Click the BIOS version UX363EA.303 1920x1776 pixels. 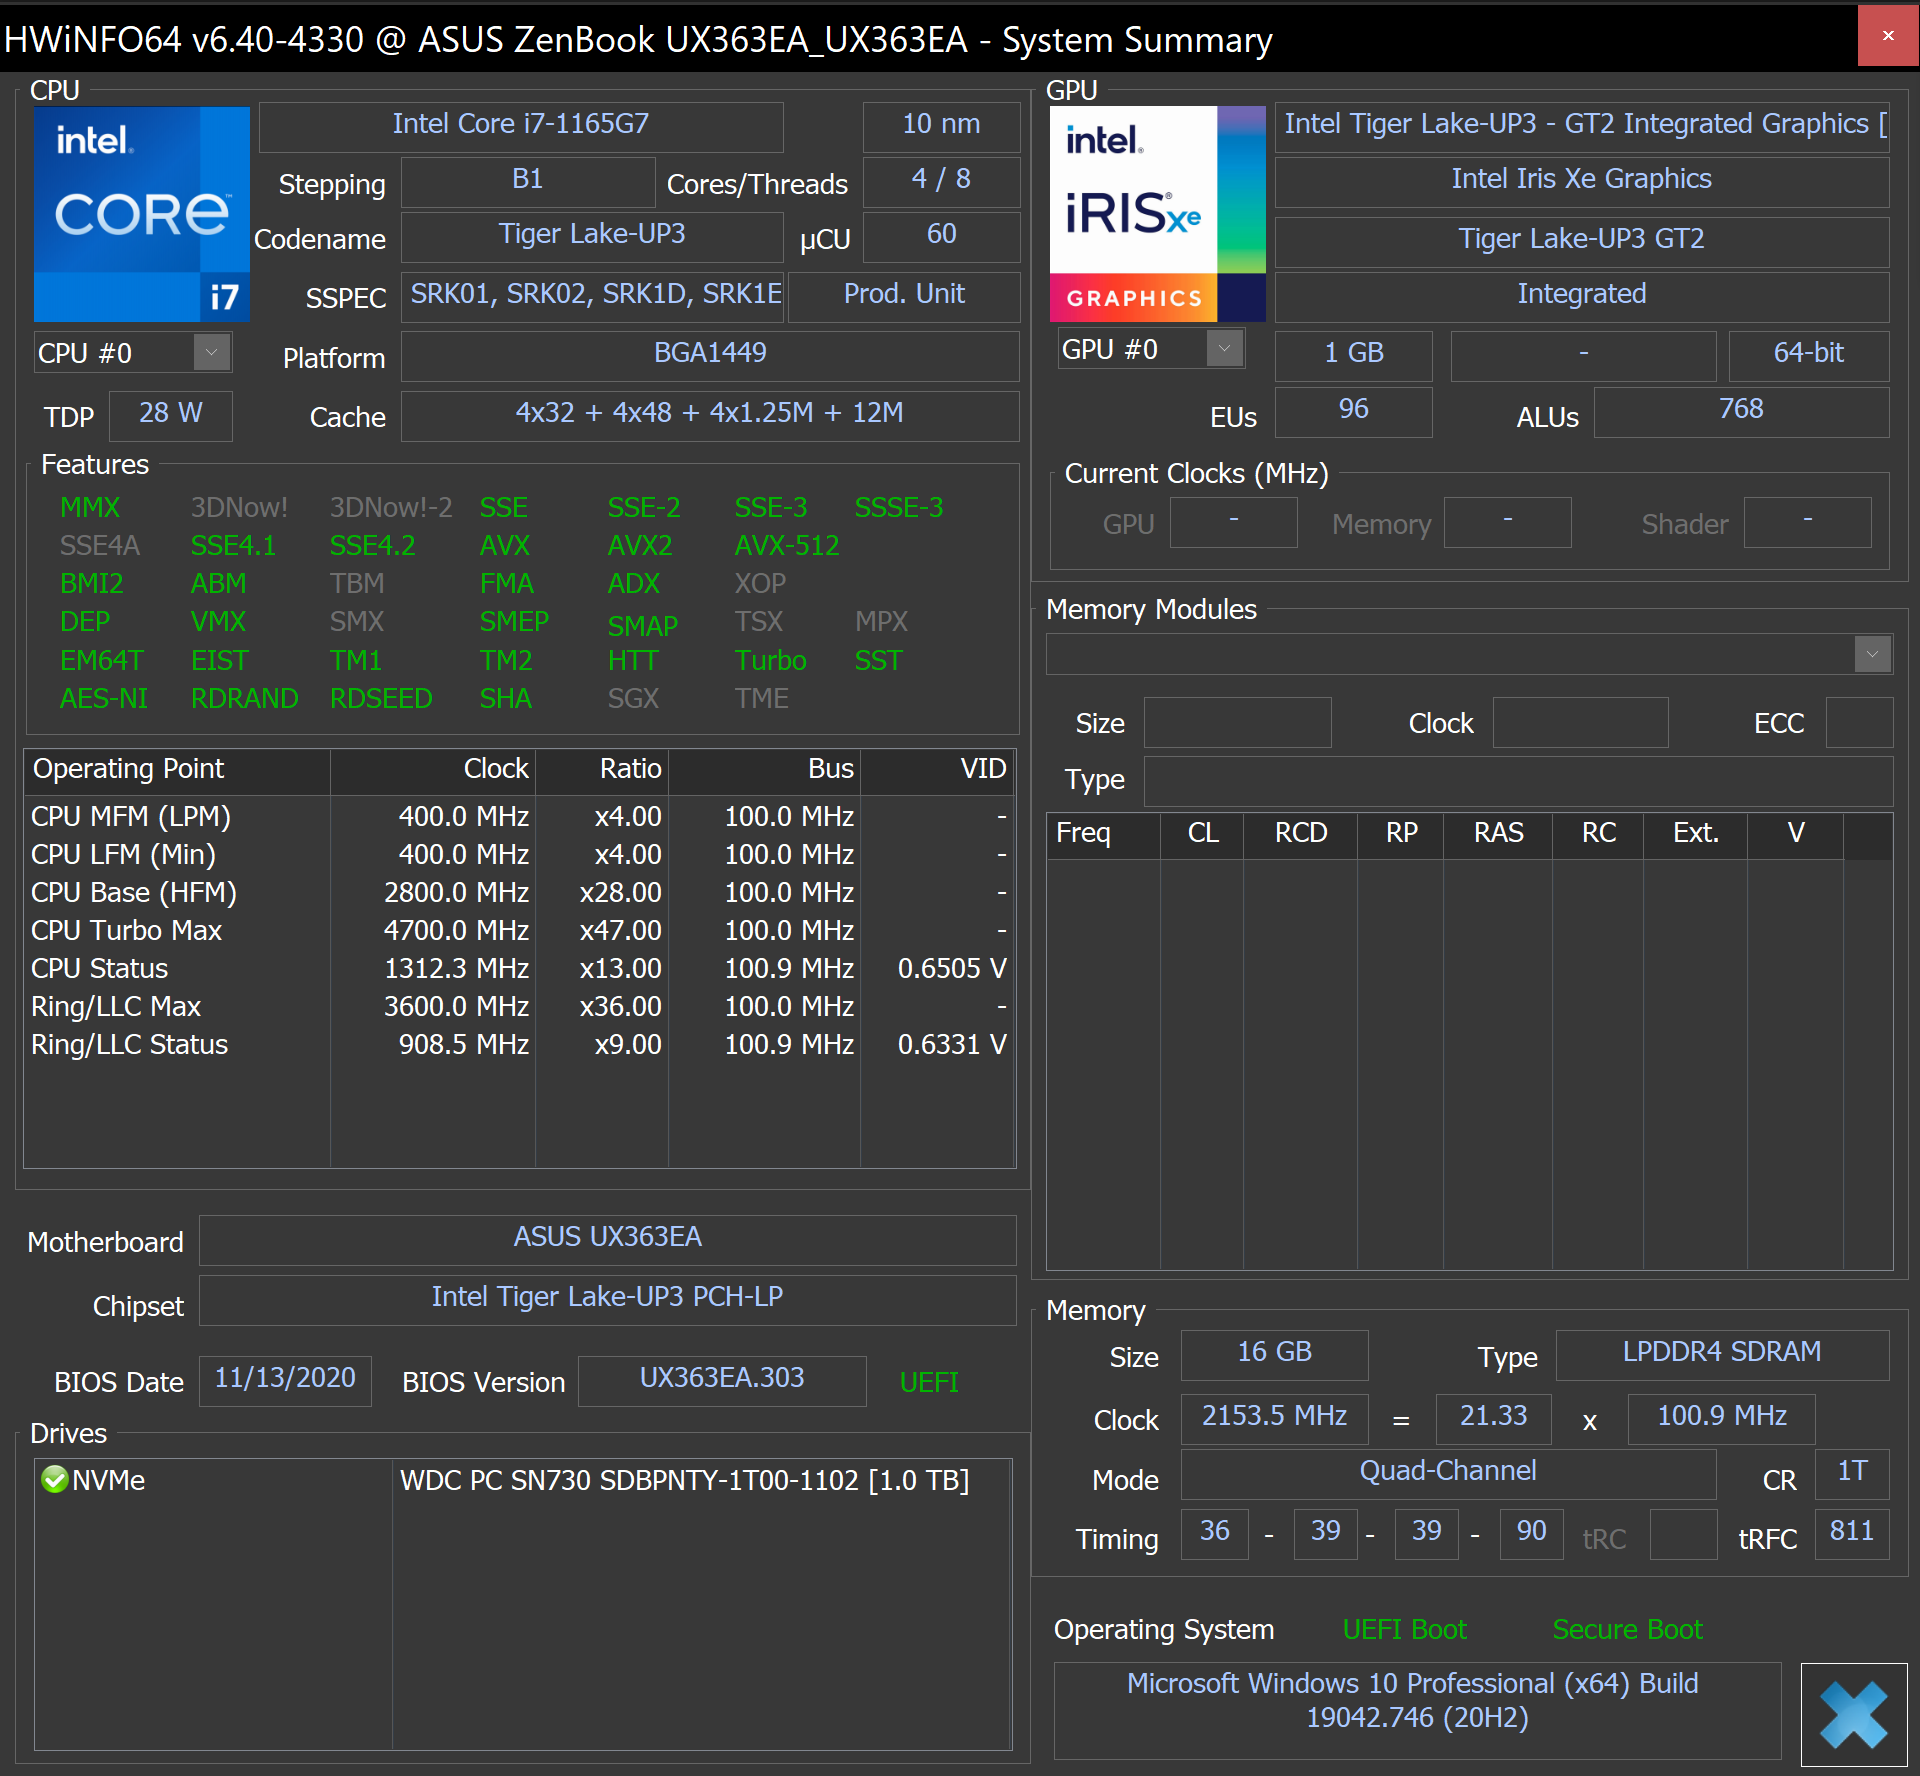[x=722, y=1379]
